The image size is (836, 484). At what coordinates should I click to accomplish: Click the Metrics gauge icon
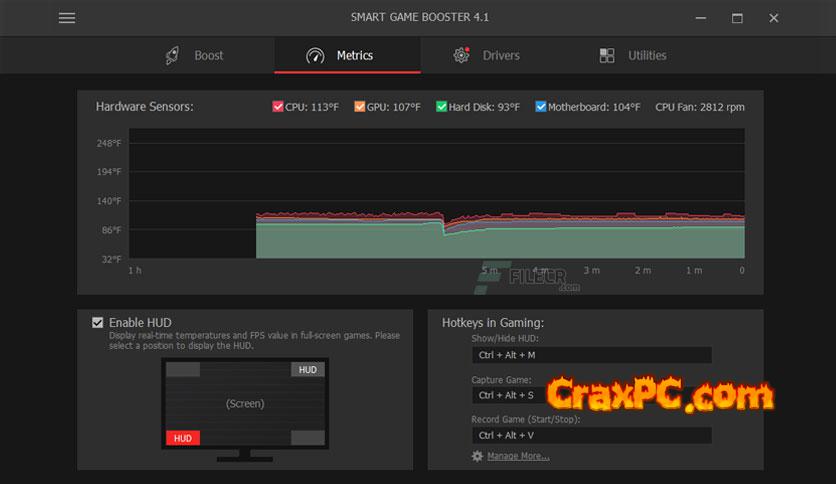316,56
